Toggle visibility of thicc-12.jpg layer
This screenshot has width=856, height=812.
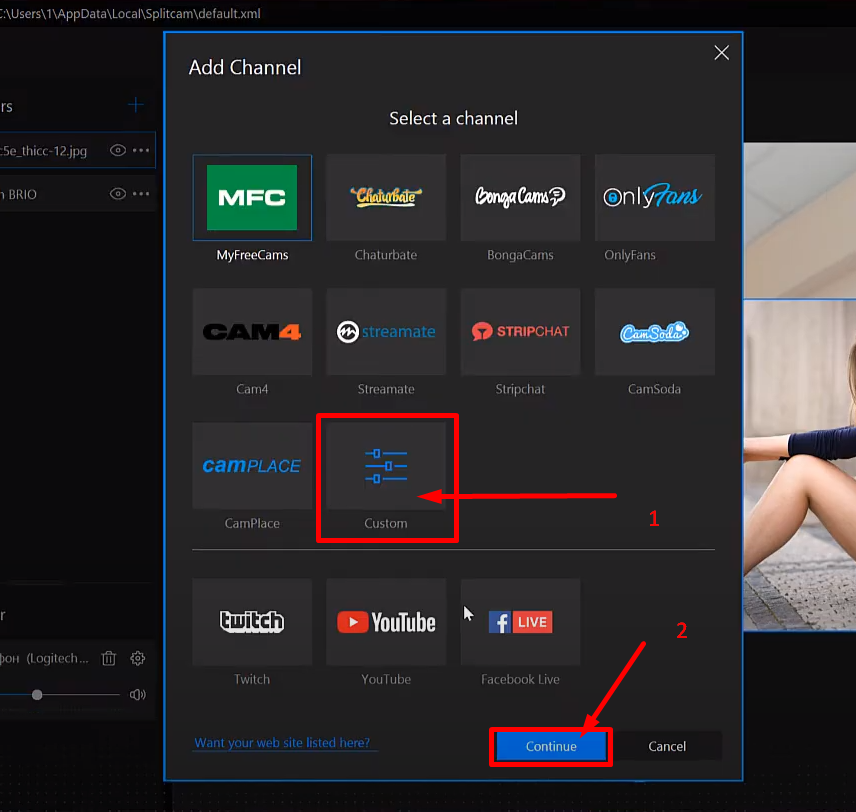click(x=117, y=150)
